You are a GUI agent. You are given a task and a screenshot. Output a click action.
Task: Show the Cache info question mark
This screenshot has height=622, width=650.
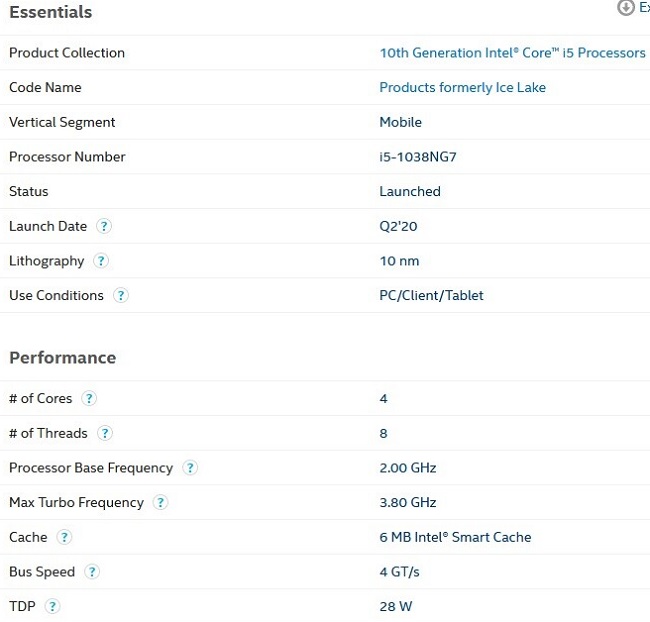pos(65,538)
